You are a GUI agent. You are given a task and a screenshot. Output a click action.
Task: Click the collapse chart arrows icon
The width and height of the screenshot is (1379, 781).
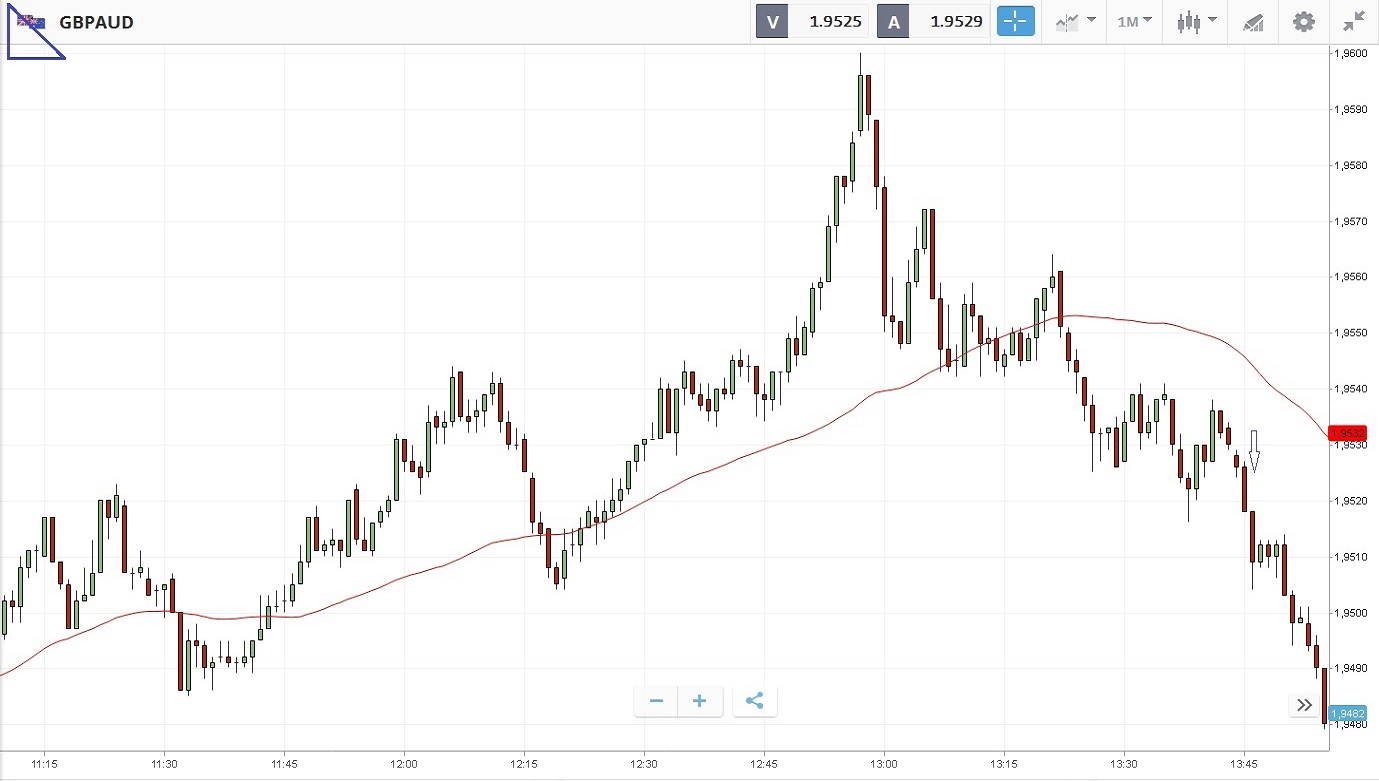1354,21
